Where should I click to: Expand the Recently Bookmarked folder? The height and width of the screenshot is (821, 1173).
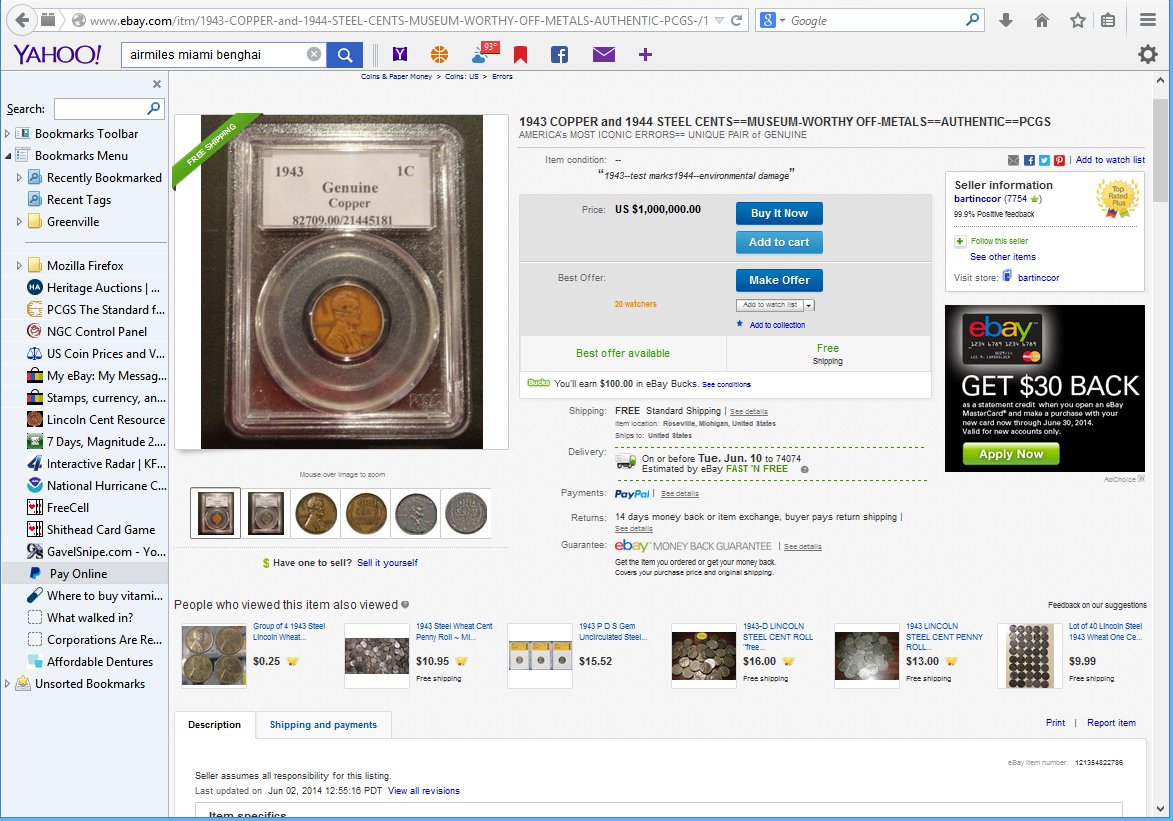pyautogui.click(x=19, y=178)
